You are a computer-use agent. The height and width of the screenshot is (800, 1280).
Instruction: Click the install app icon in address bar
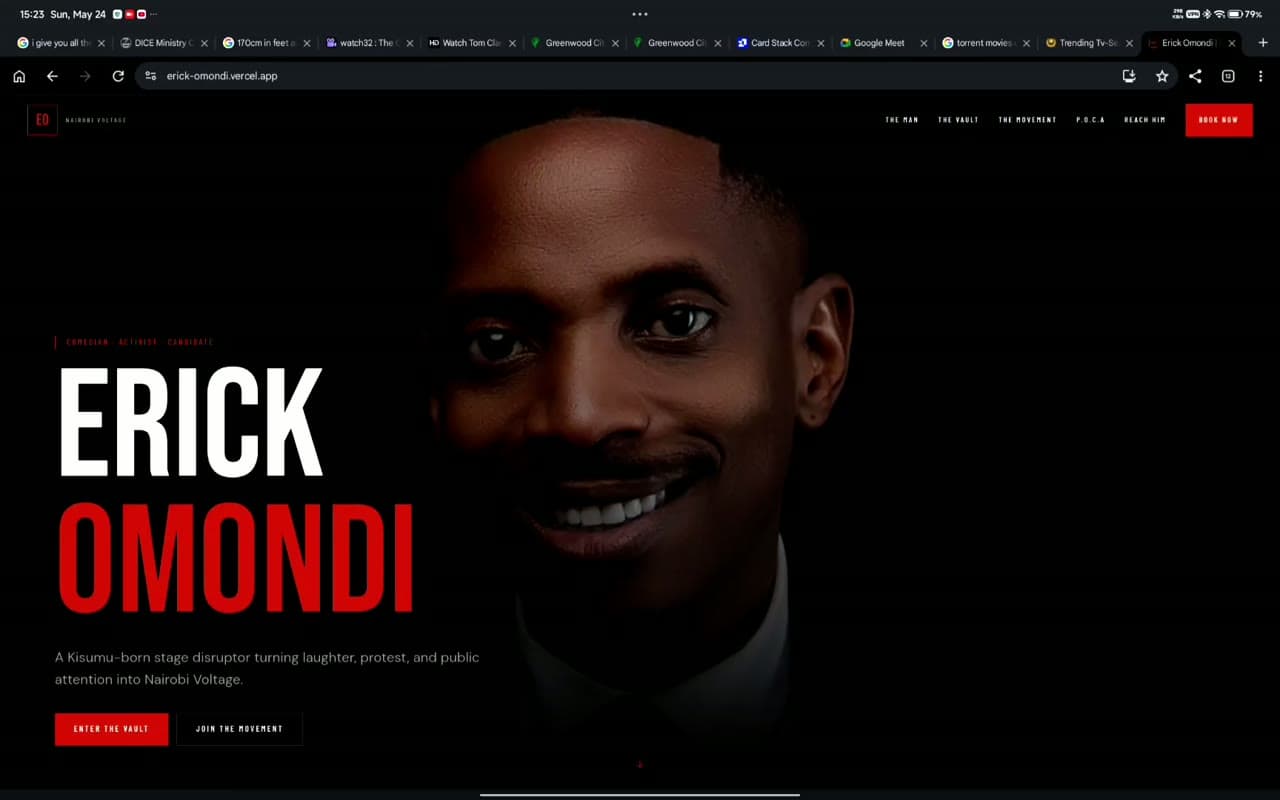click(1129, 76)
